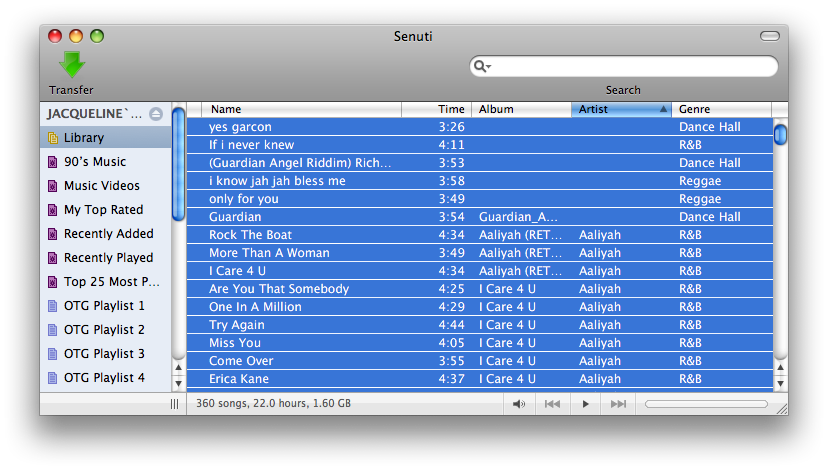Skip to next track
This screenshot has width=828, height=470.
[618, 404]
